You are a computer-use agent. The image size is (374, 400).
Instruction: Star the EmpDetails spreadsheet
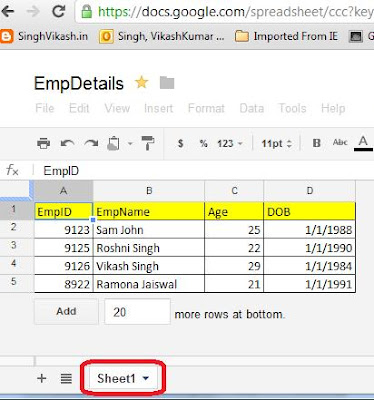[x=142, y=82]
